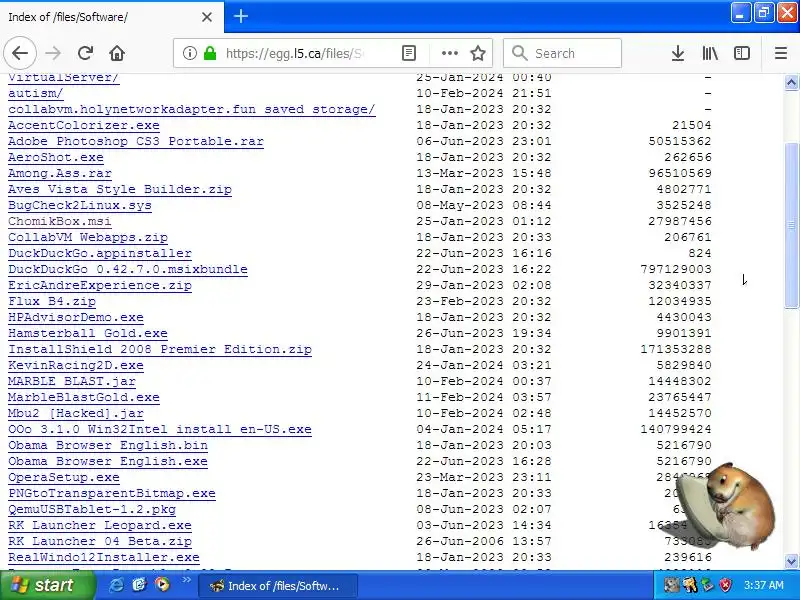Click the system clock showing 3:37 AM
The height and width of the screenshot is (600, 800).
pyautogui.click(x=764, y=585)
